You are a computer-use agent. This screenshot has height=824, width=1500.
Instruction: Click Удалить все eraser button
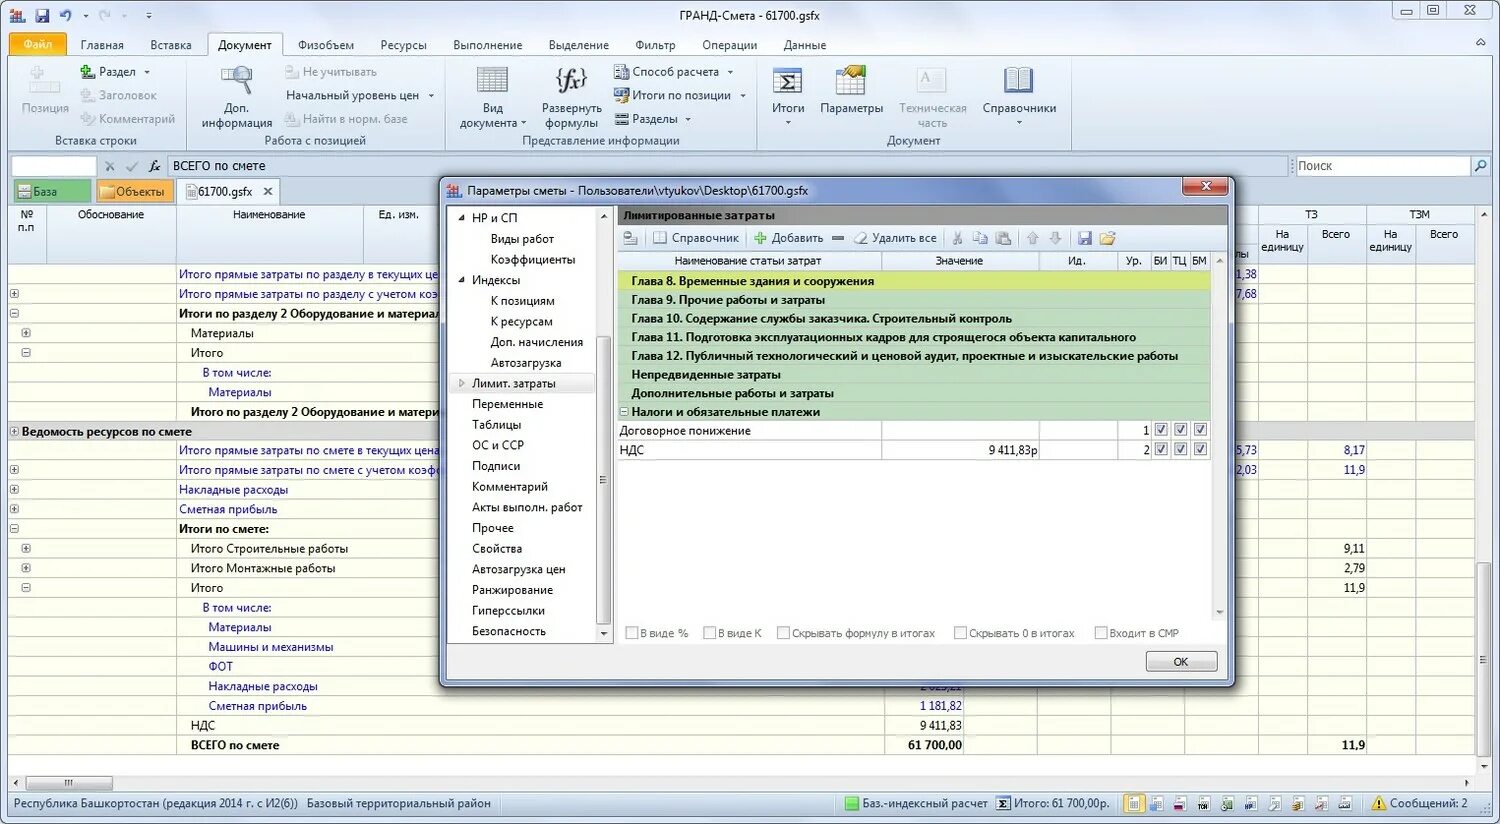[x=895, y=238]
